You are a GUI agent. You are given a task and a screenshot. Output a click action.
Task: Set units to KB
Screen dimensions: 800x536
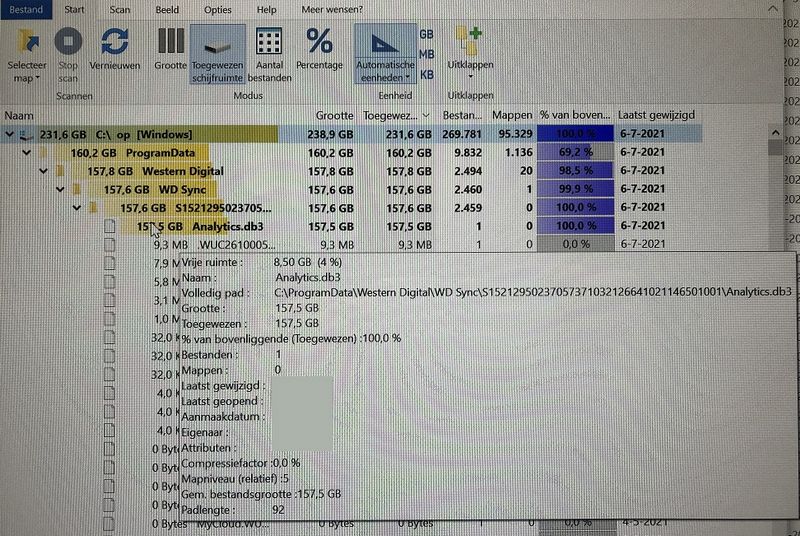(x=427, y=75)
